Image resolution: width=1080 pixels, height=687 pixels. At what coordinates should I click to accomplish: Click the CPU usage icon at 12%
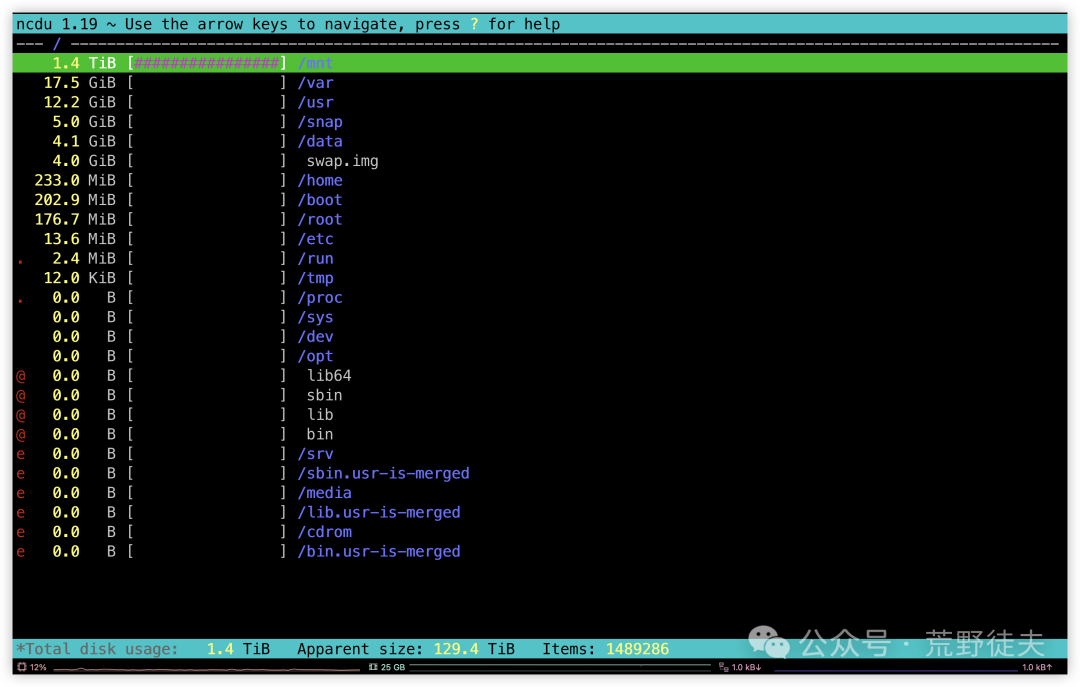(22, 667)
